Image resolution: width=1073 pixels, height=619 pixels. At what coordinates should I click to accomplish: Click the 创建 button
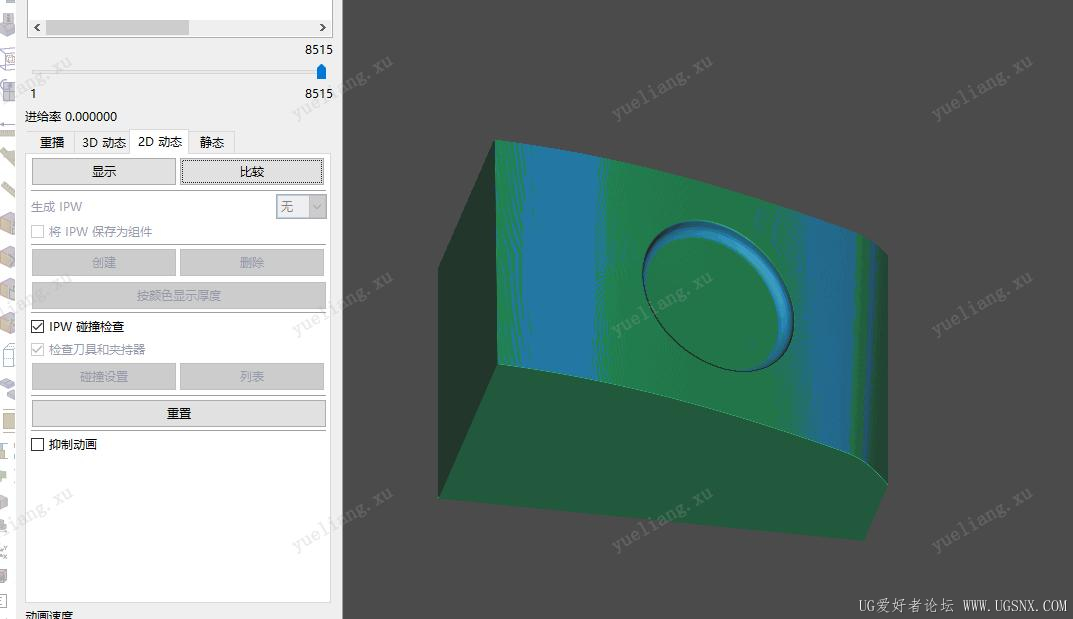click(104, 263)
